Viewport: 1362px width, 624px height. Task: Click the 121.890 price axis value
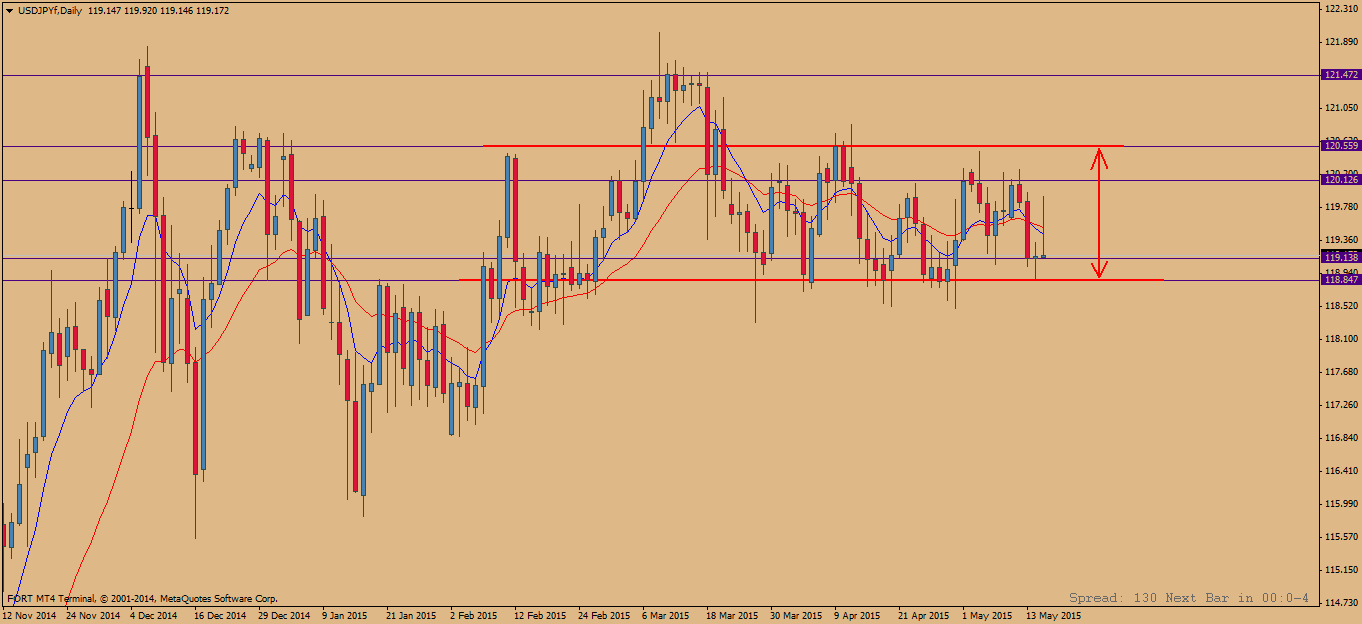click(x=1340, y=41)
